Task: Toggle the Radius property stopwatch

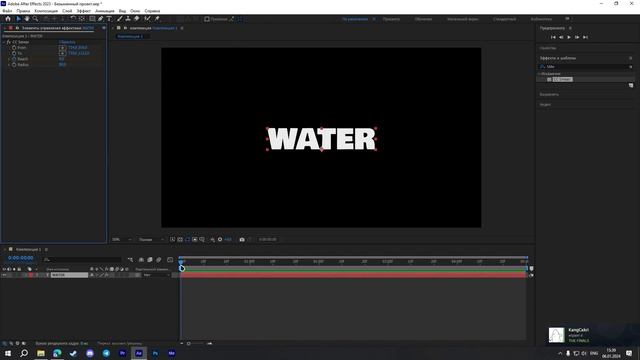Action: point(14,65)
